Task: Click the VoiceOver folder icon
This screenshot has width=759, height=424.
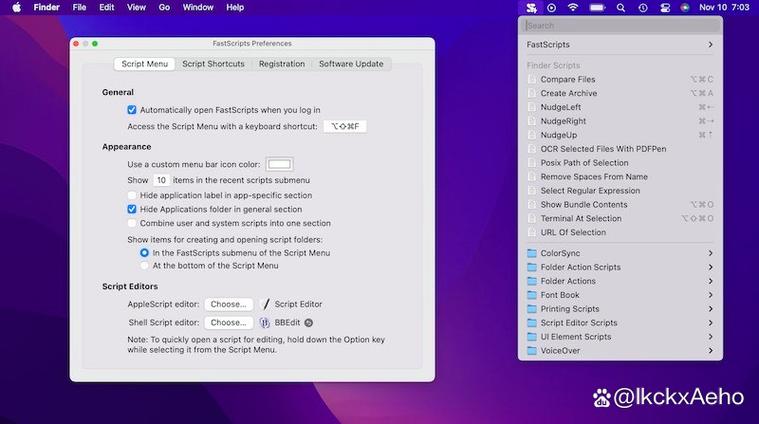Action: point(532,350)
